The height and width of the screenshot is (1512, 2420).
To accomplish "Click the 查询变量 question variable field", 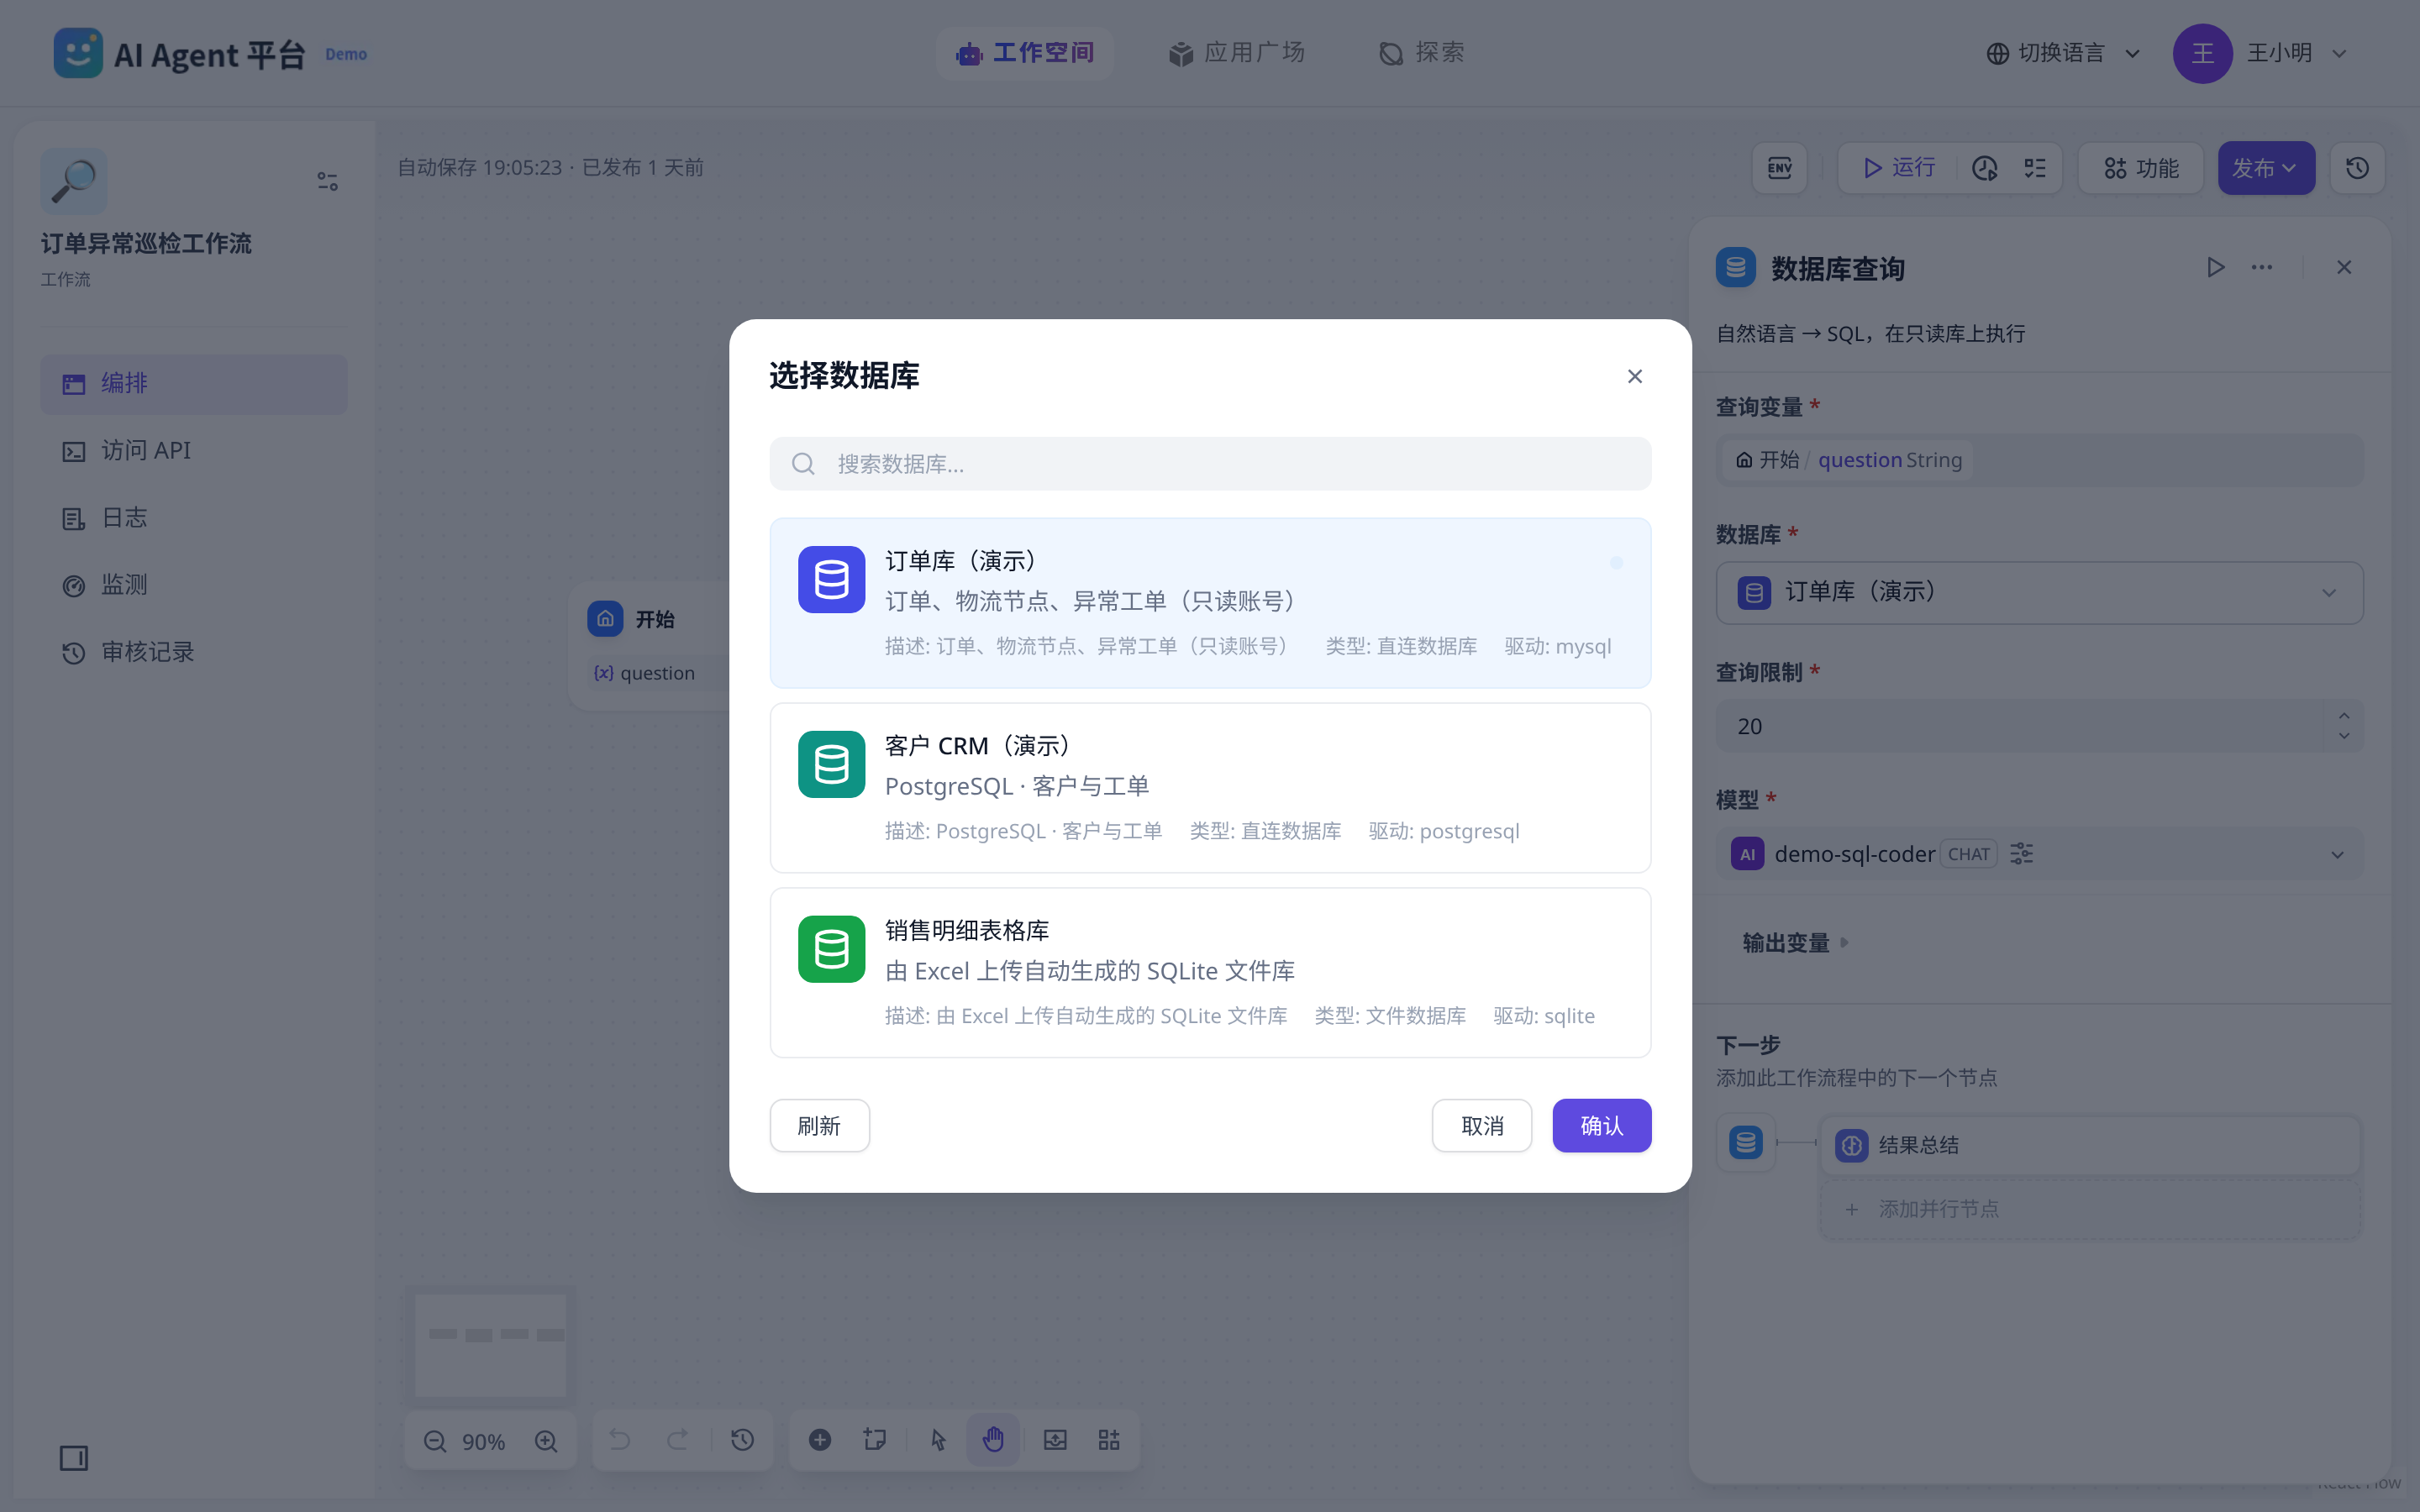I will [x=2040, y=460].
